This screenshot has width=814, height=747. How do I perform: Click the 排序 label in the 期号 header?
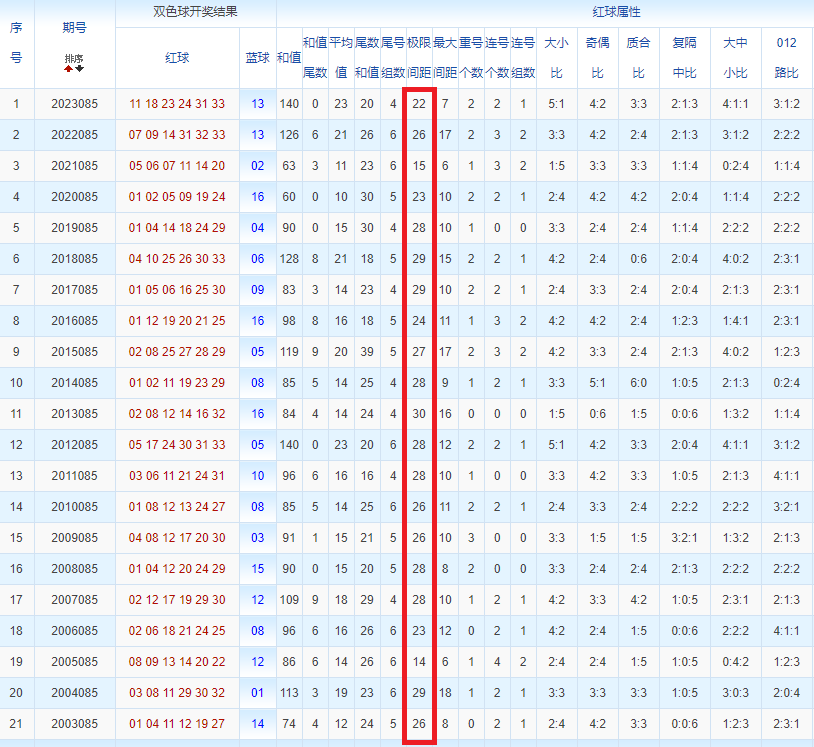tap(74, 58)
